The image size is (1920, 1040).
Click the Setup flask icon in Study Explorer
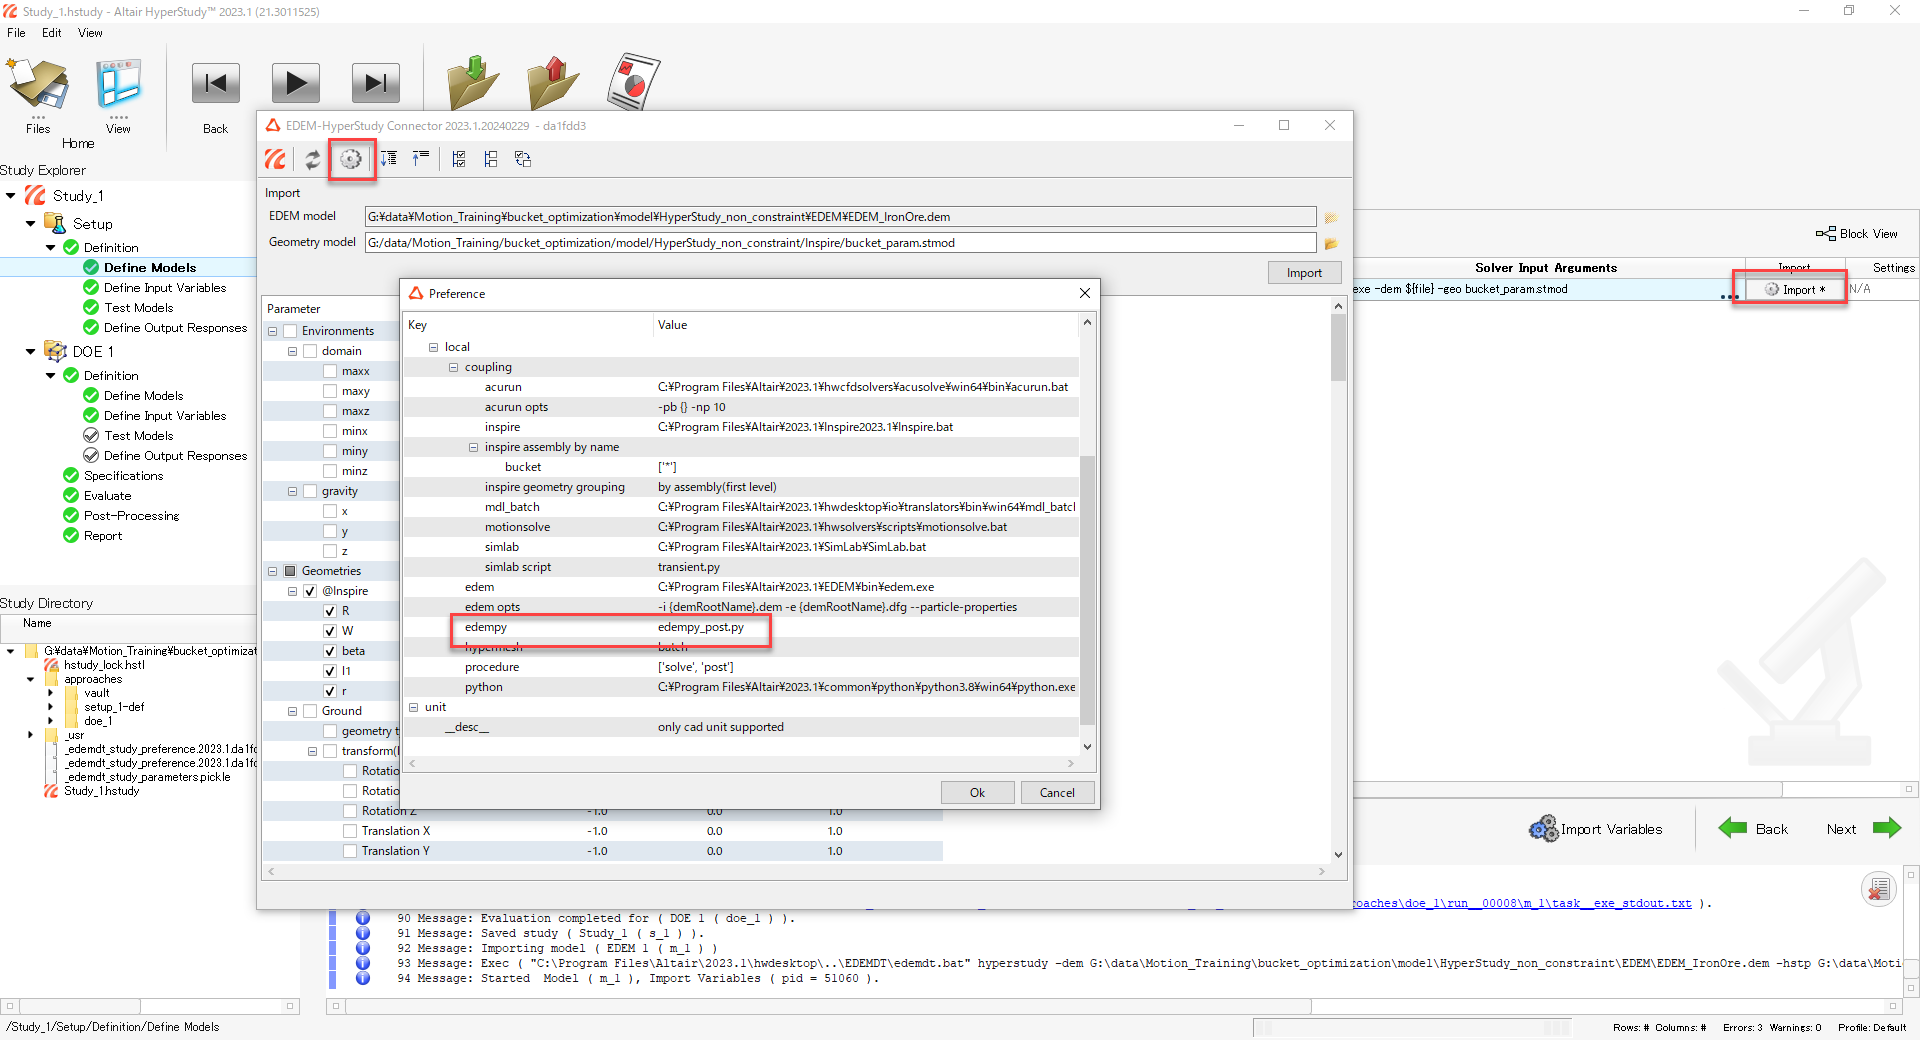(x=56, y=223)
